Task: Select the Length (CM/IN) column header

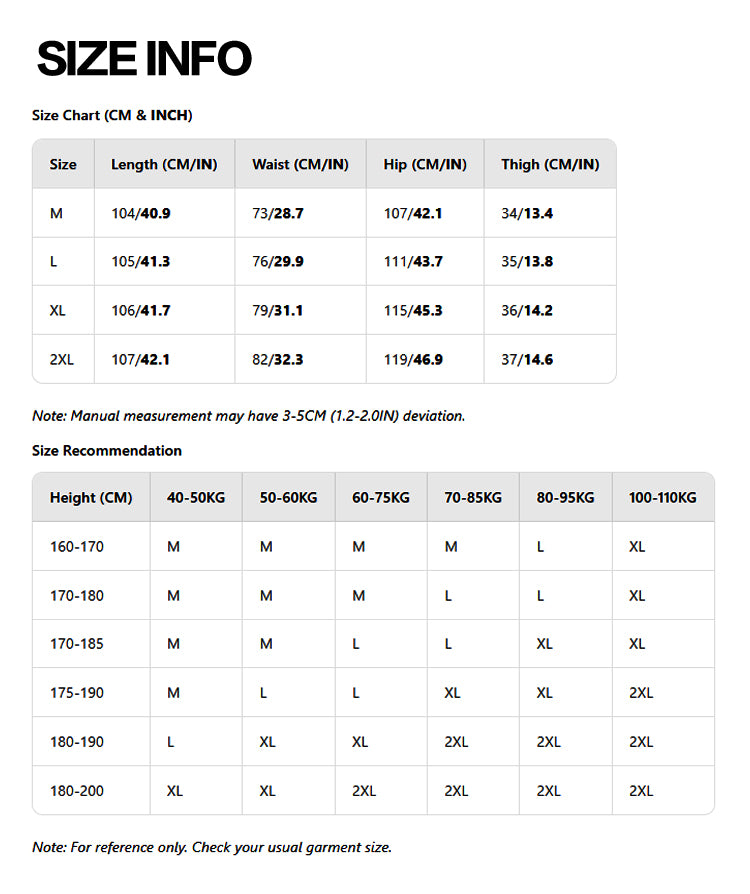Action: [164, 164]
